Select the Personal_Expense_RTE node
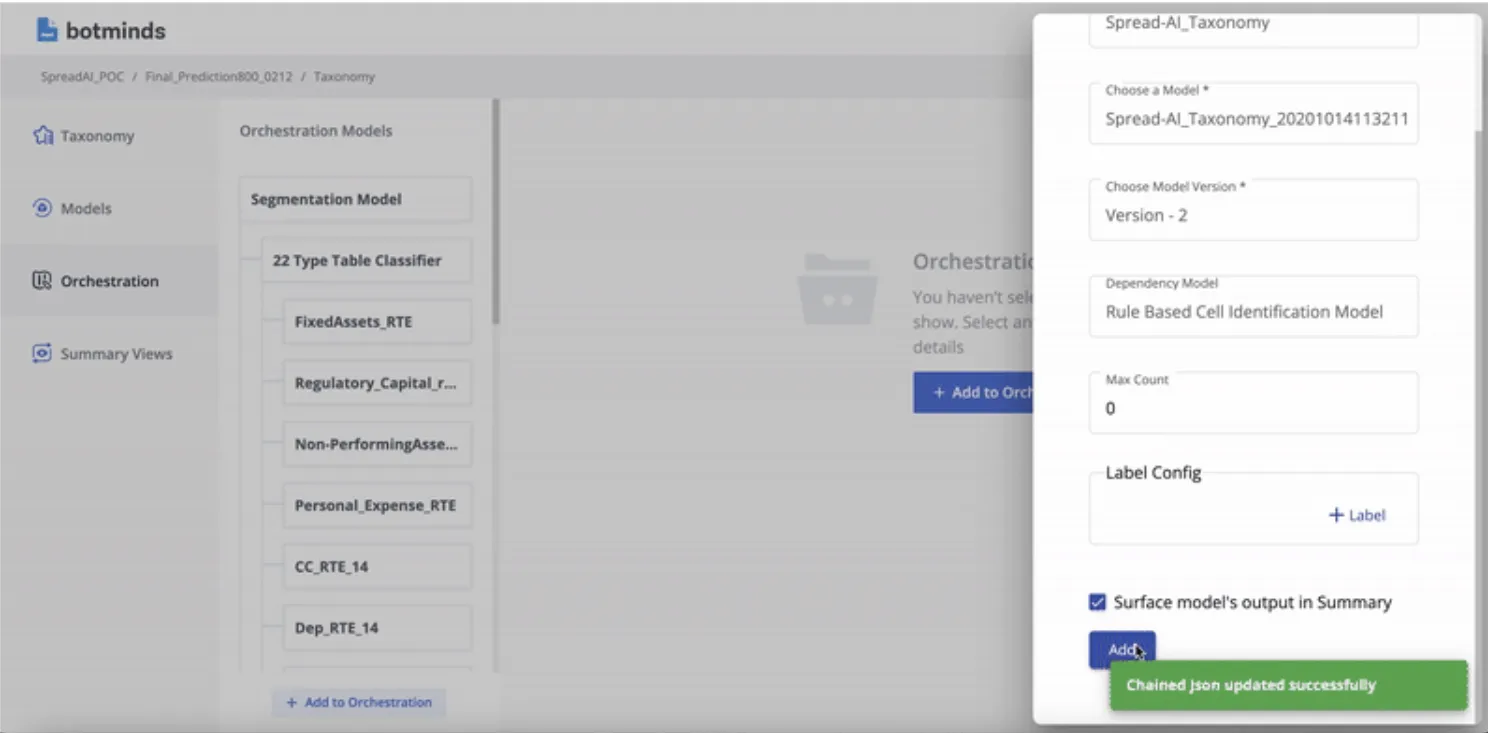Image resolution: width=1488 pixels, height=733 pixels. click(x=377, y=505)
